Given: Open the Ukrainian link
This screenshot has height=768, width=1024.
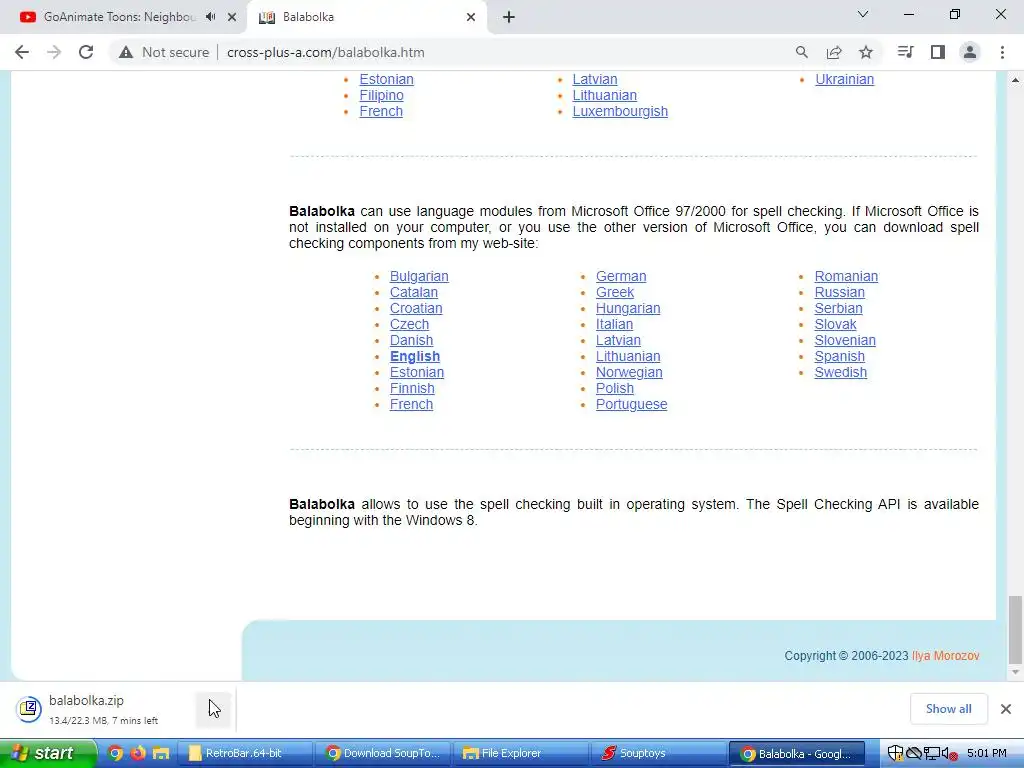Looking at the screenshot, I should point(844,79).
